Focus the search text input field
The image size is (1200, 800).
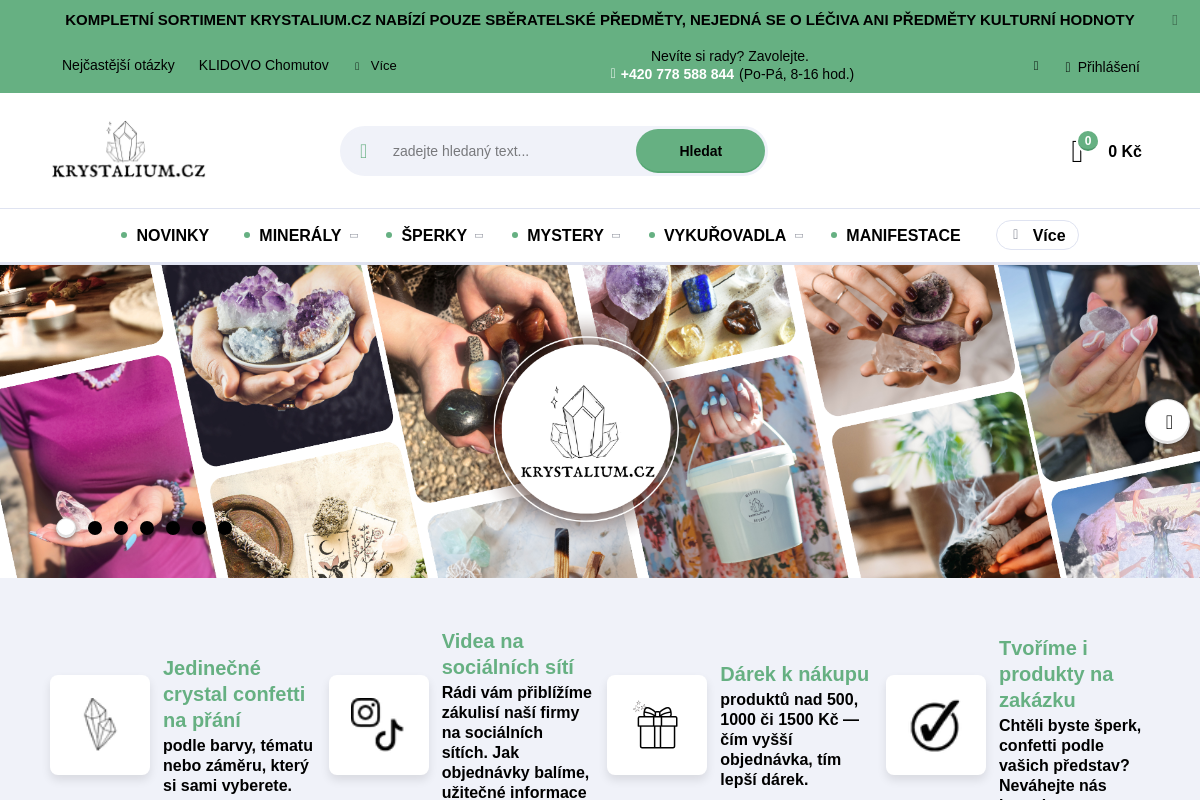[x=507, y=151]
